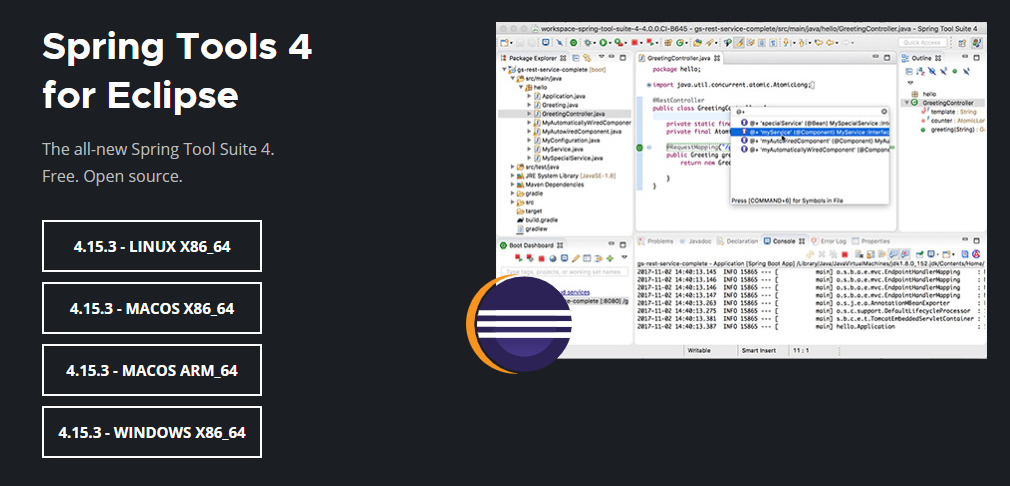Click the red stop icon in Boot Dashboard
Viewport: 1010px width, 486px height.
pos(541,258)
